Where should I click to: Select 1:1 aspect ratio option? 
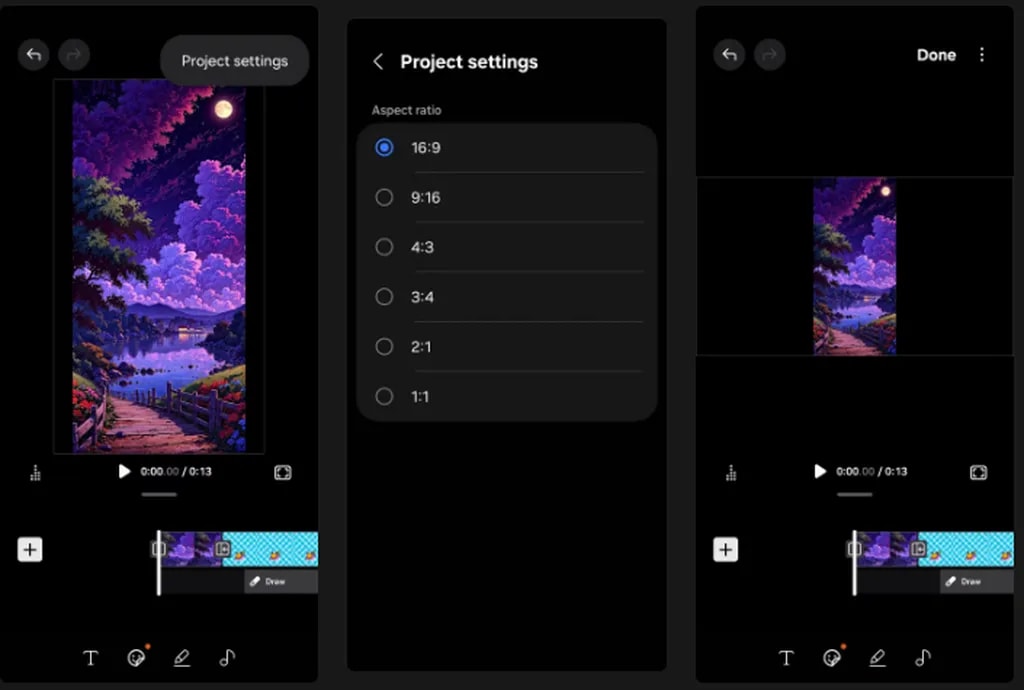click(x=384, y=397)
